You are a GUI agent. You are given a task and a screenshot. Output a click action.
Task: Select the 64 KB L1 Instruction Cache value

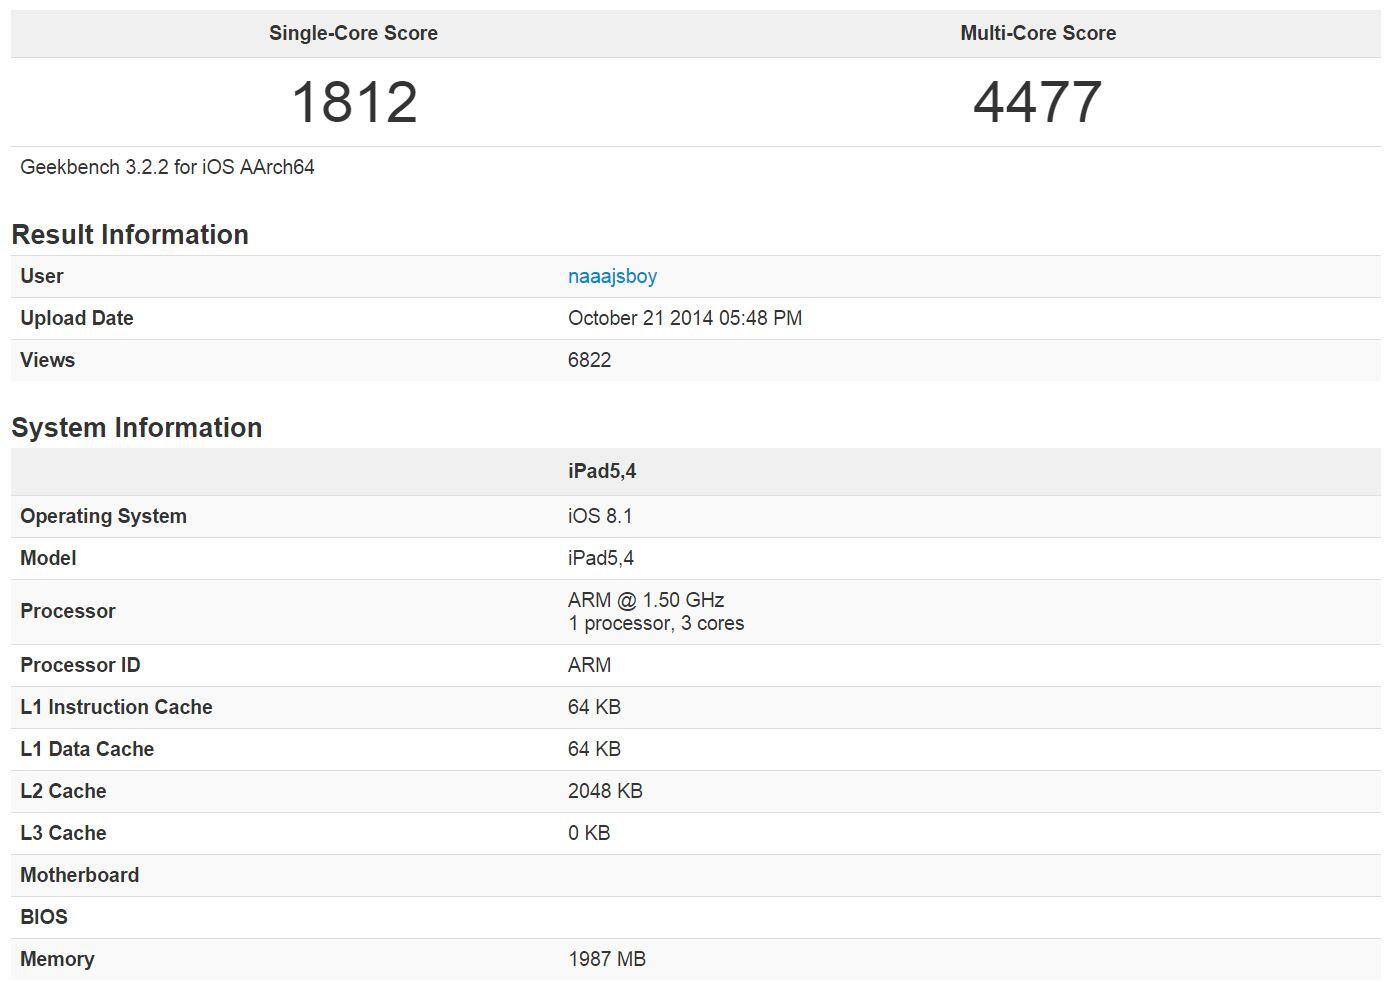pyautogui.click(x=594, y=707)
